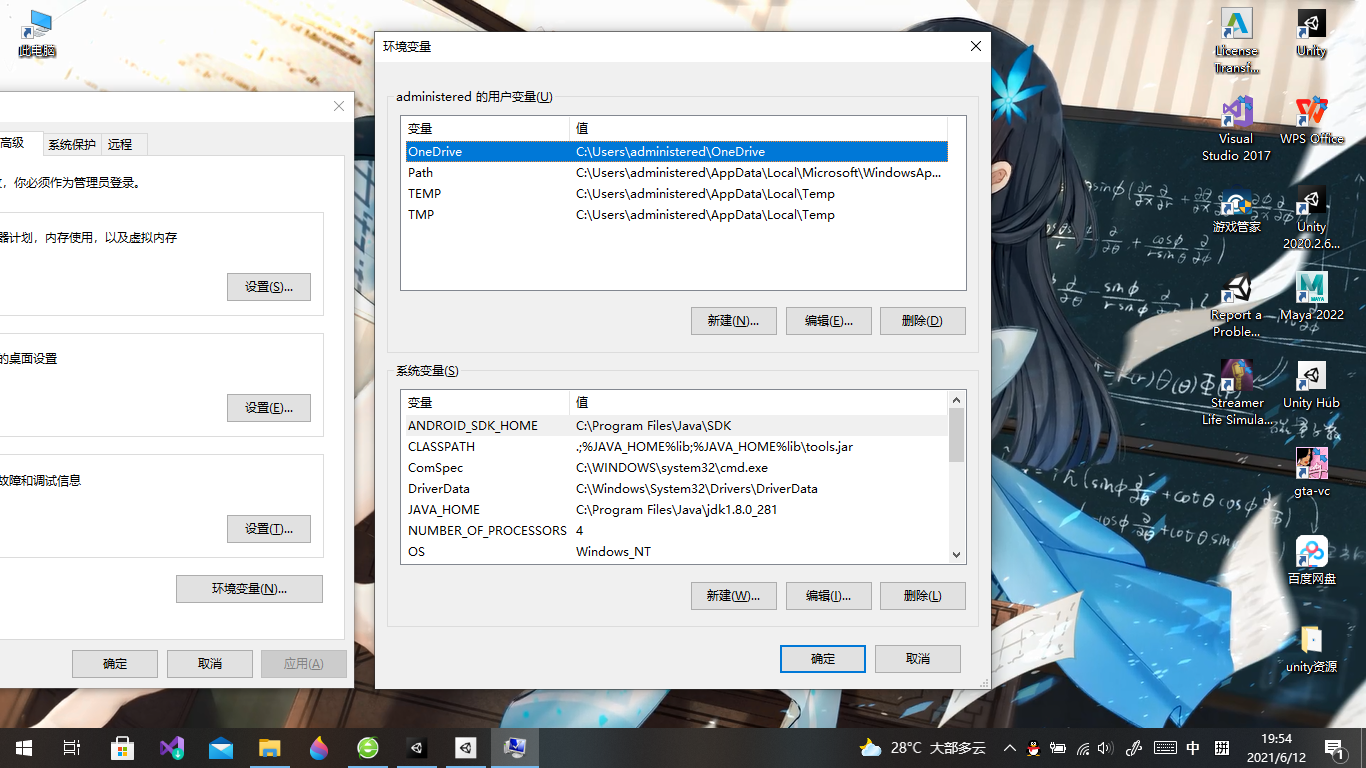Viewport: 1366px width, 768px height.
Task: Open Task View in the taskbar
Action: click(72, 748)
